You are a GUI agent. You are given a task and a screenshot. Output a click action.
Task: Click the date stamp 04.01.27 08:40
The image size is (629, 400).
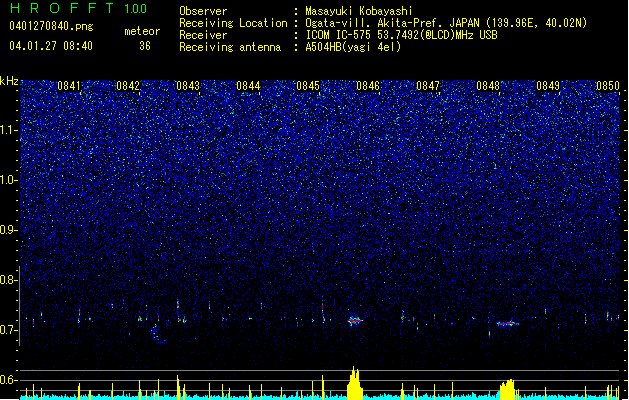(51, 46)
